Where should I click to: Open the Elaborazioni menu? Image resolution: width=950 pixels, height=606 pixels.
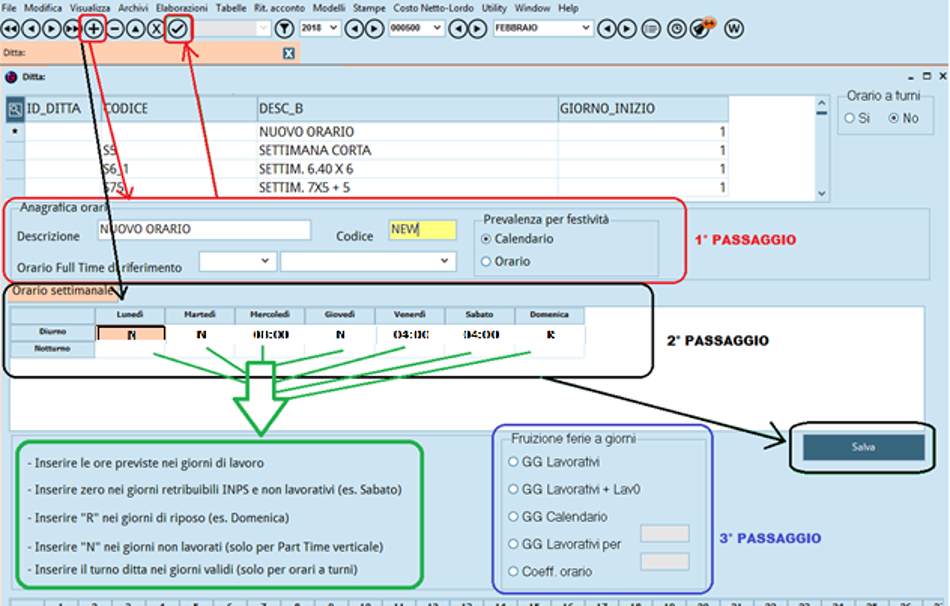(x=182, y=8)
